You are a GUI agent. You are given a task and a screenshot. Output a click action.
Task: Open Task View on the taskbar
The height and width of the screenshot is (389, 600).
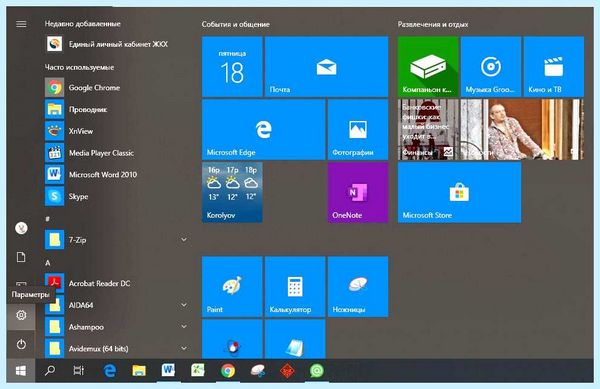click(x=78, y=370)
